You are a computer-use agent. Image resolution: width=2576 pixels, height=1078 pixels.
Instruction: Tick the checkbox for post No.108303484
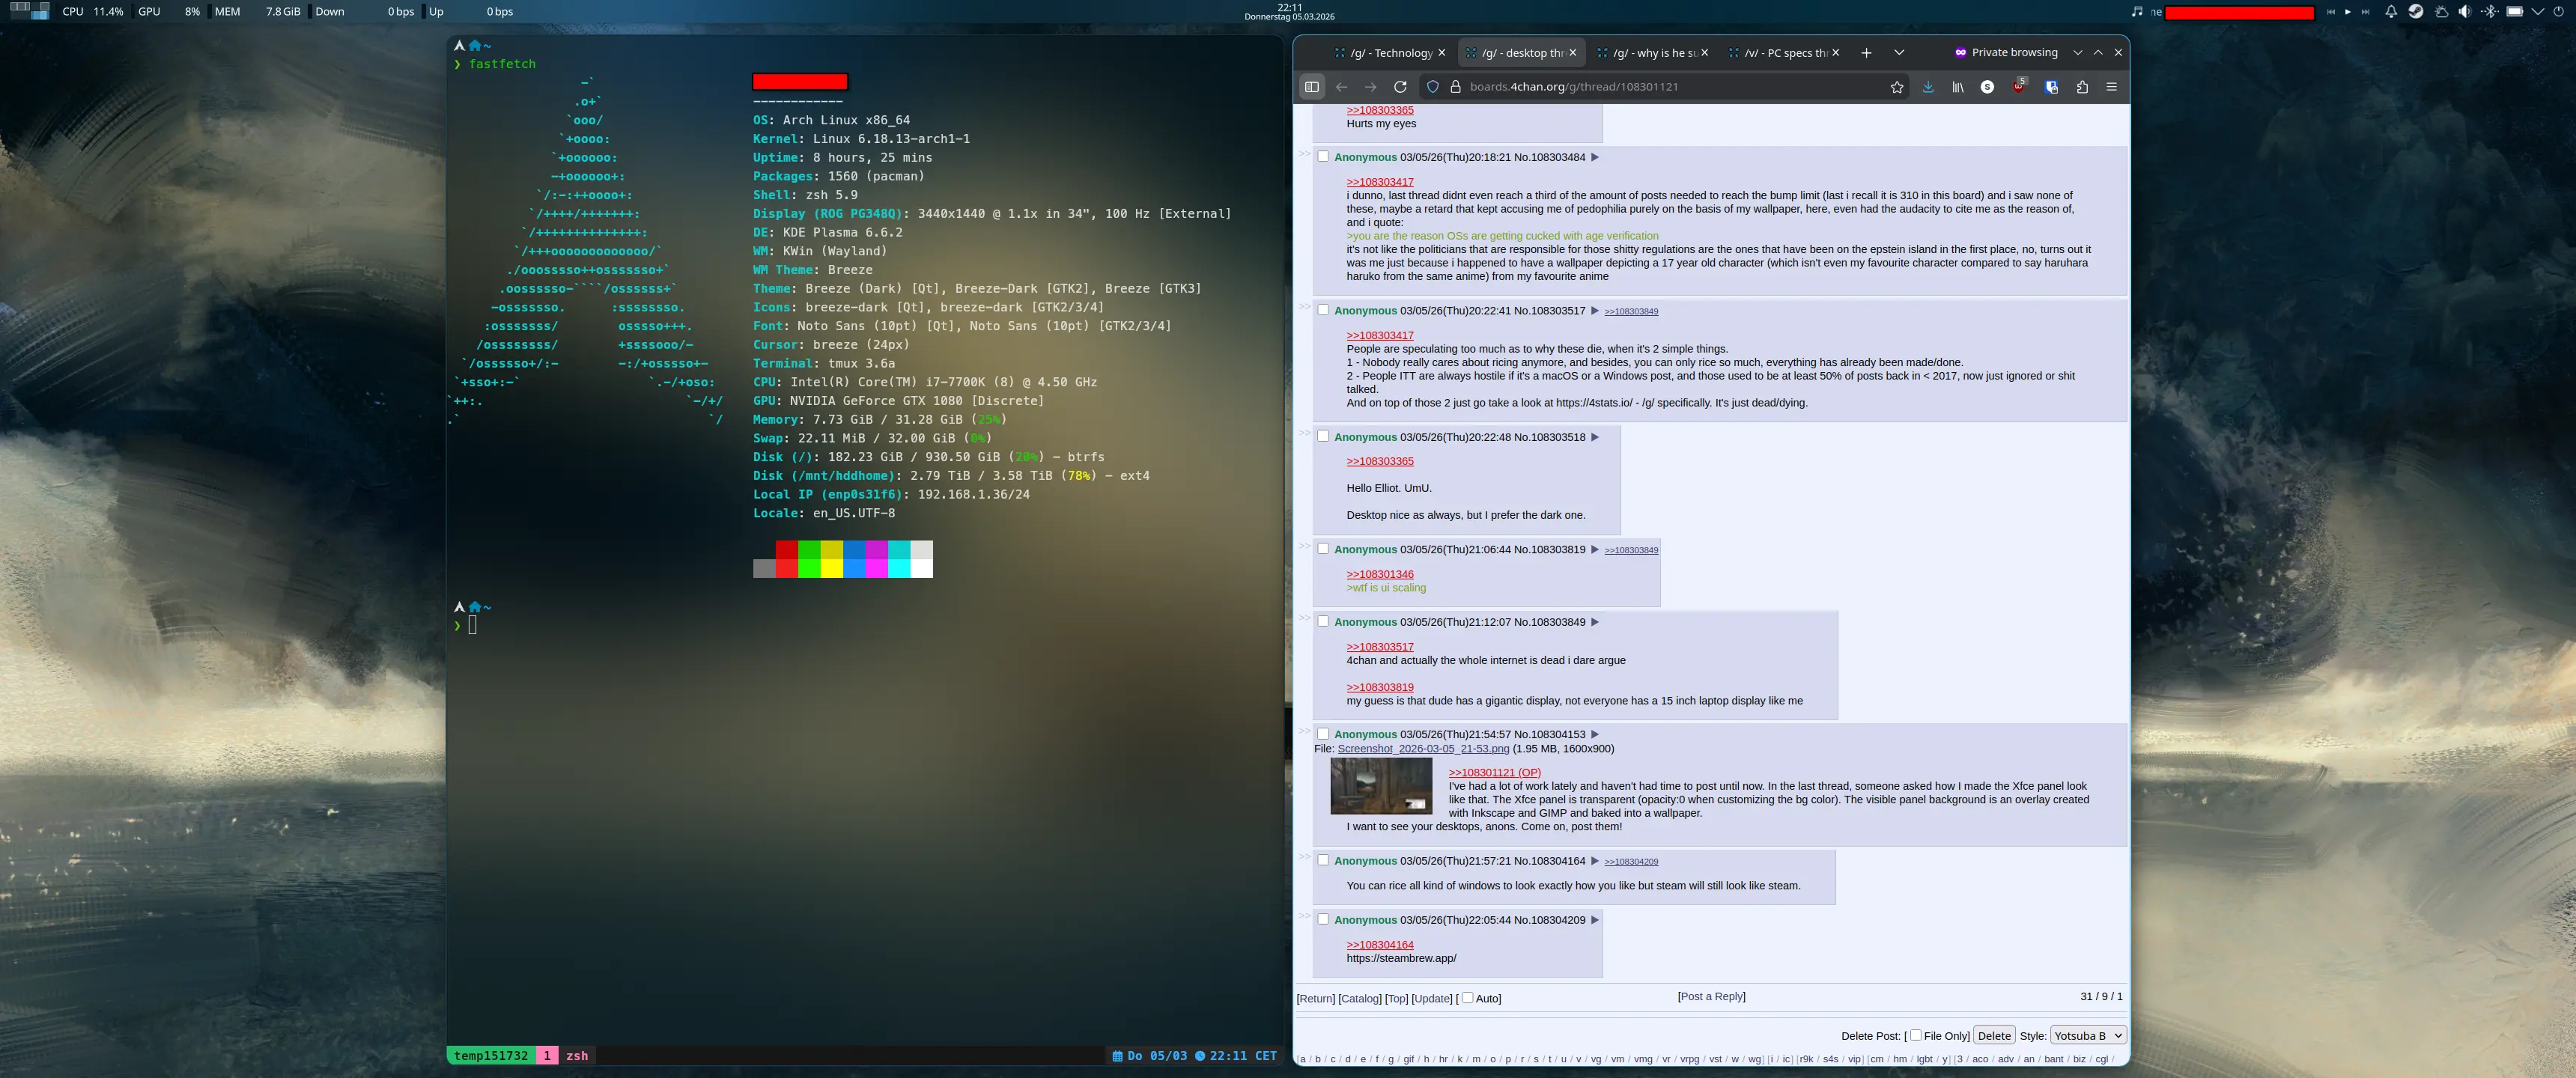(1323, 156)
